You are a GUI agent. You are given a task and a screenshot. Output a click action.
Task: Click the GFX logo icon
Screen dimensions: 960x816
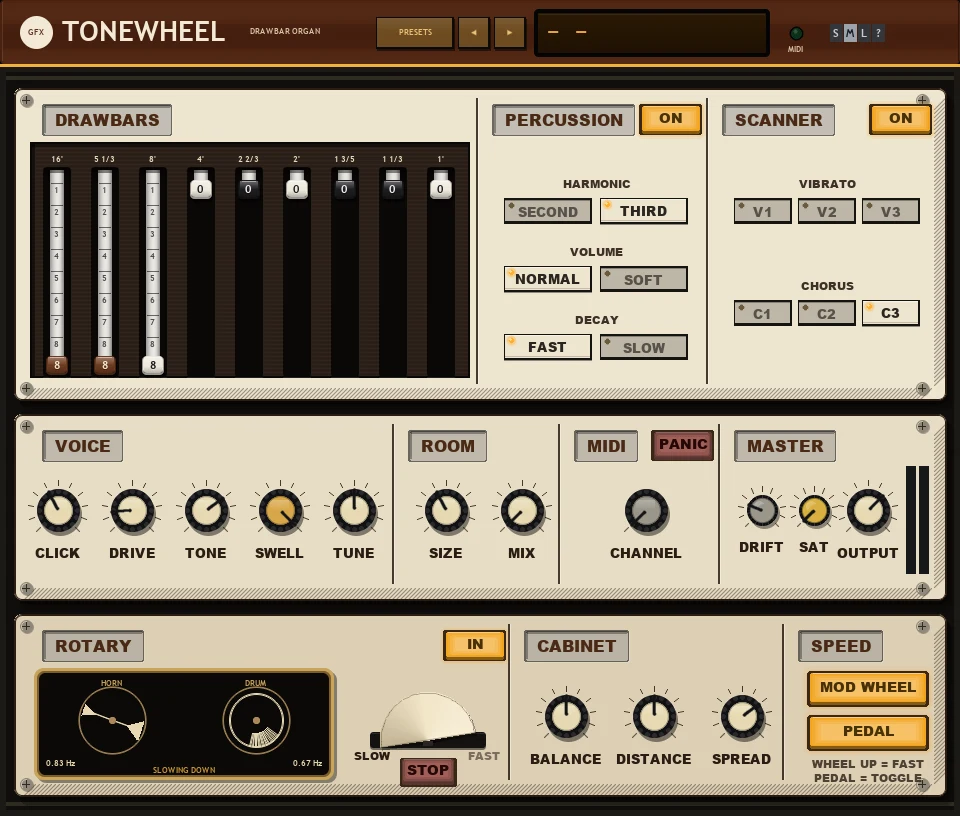coord(36,32)
